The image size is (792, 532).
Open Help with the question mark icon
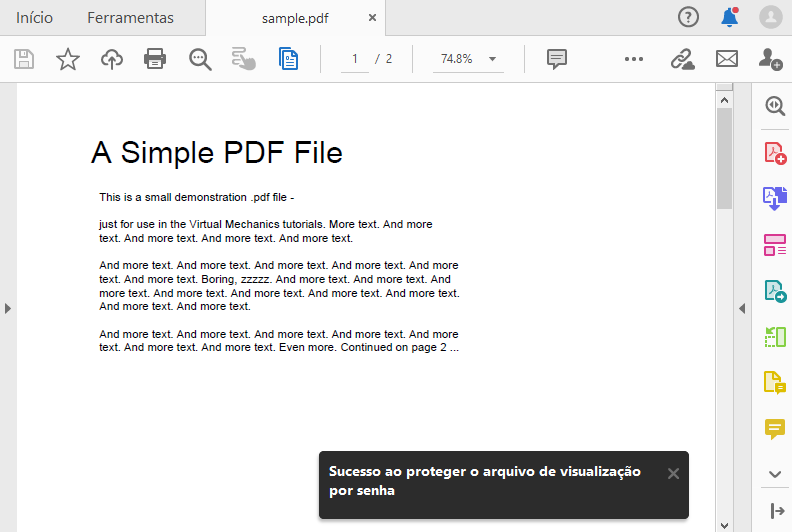click(688, 17)
